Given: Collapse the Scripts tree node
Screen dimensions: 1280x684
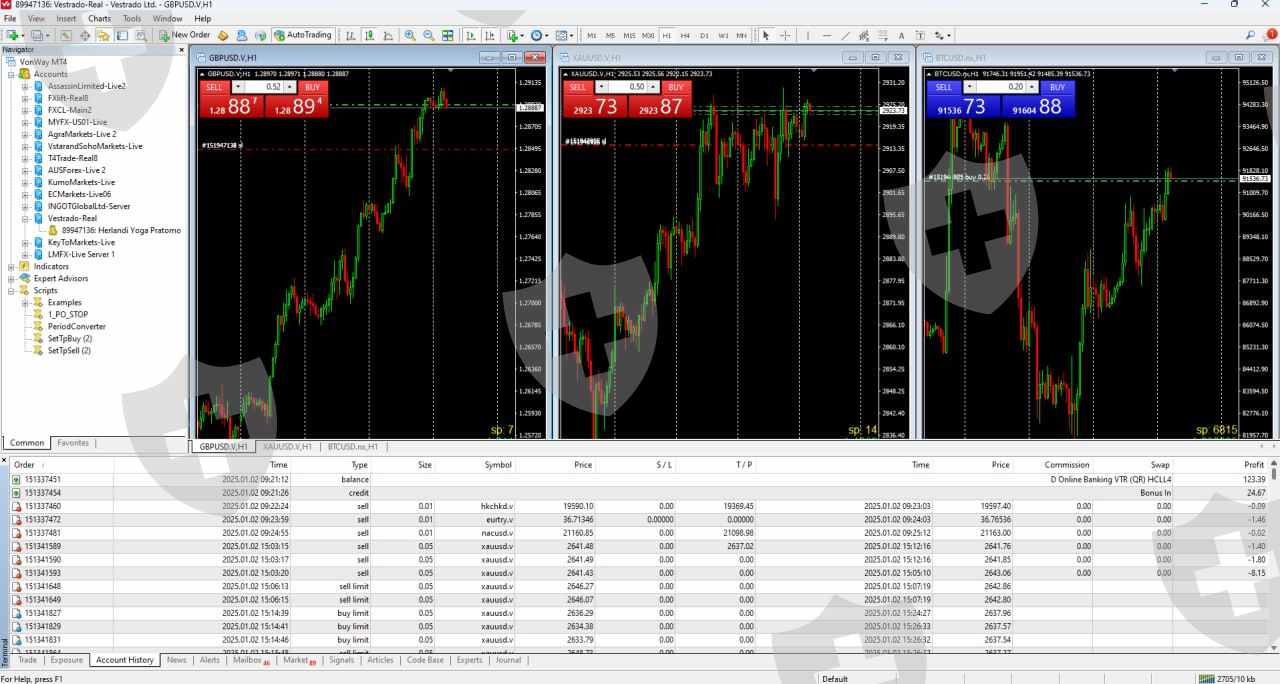Looking at the screenshot, I should coord(11,290).
